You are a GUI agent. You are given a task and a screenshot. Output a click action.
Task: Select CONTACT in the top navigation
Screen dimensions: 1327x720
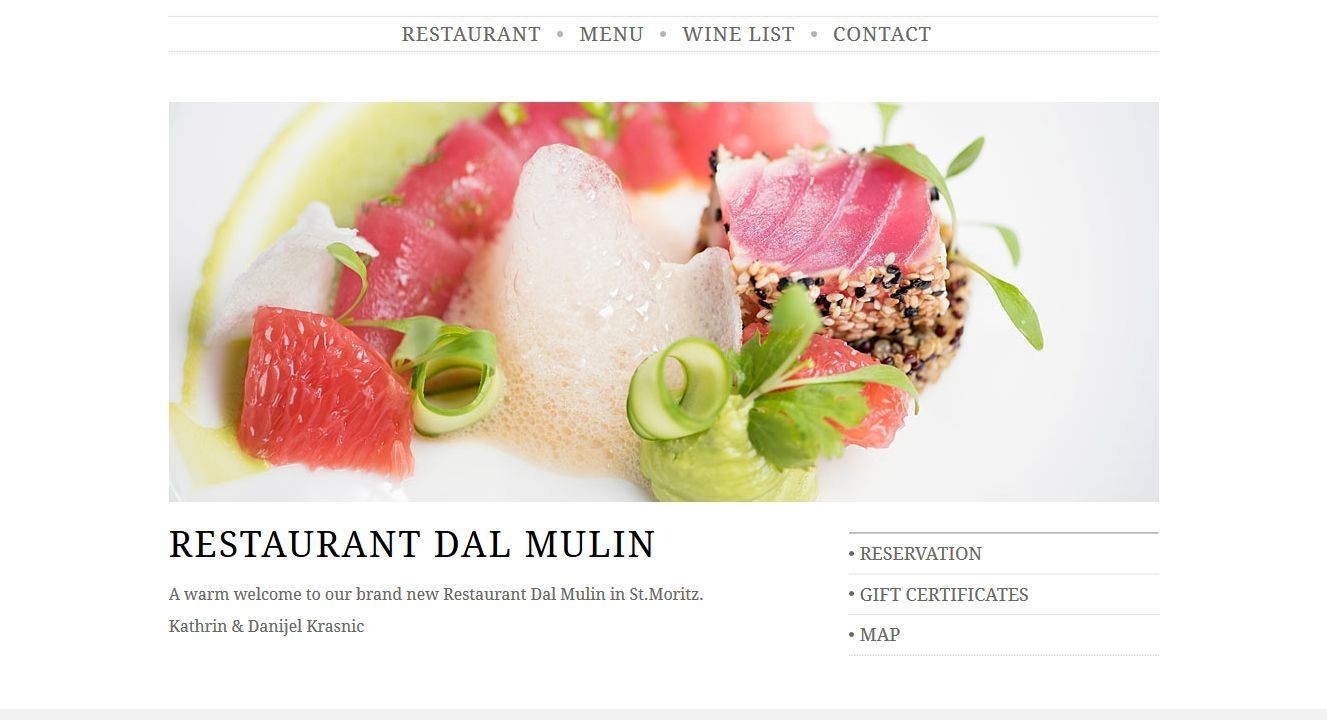pos(882,34)
